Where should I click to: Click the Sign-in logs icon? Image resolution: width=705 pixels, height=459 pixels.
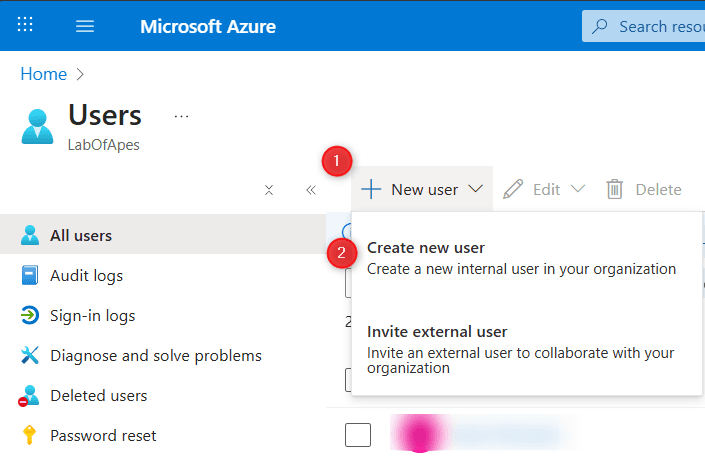(30, 316)
